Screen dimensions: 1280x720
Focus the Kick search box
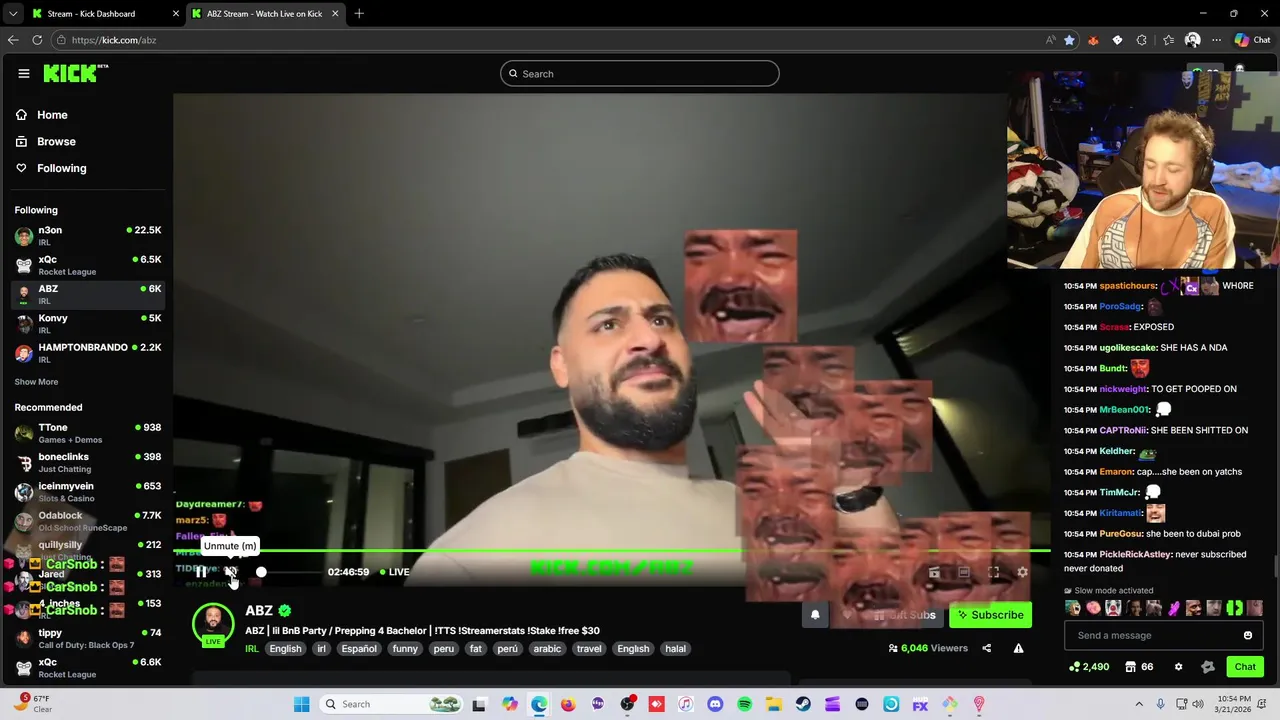[x=640, y=73]
